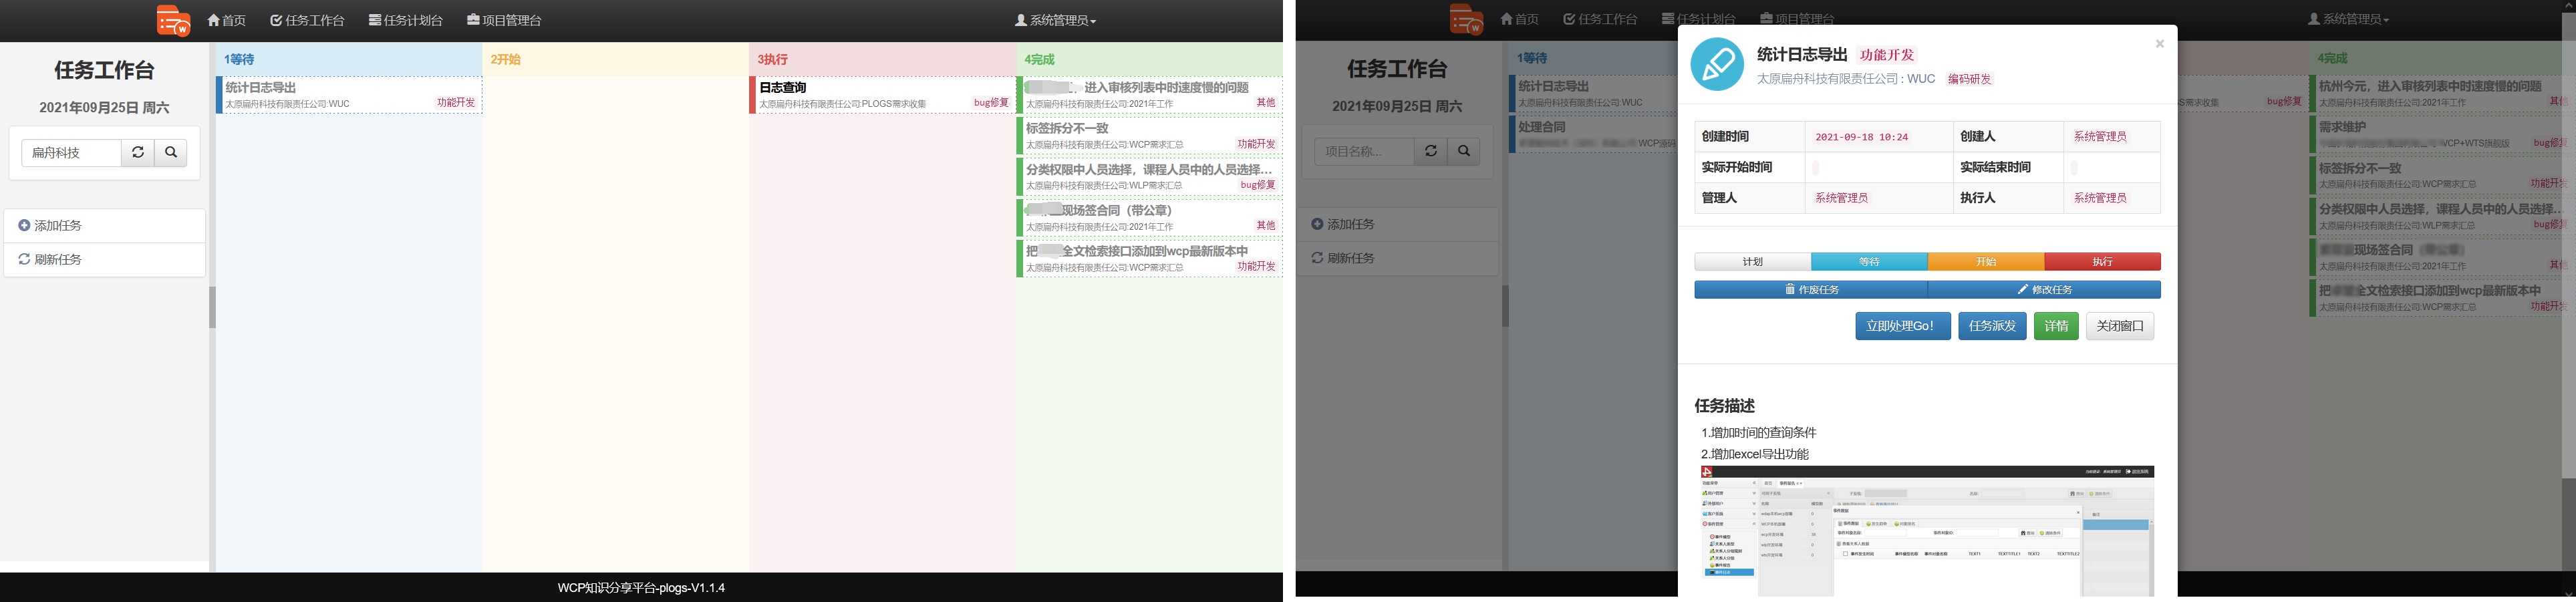Open the 统计日志导出 card in left window's 等待 column
This screenshot has width=2576, height=602.
coord(349,95)
